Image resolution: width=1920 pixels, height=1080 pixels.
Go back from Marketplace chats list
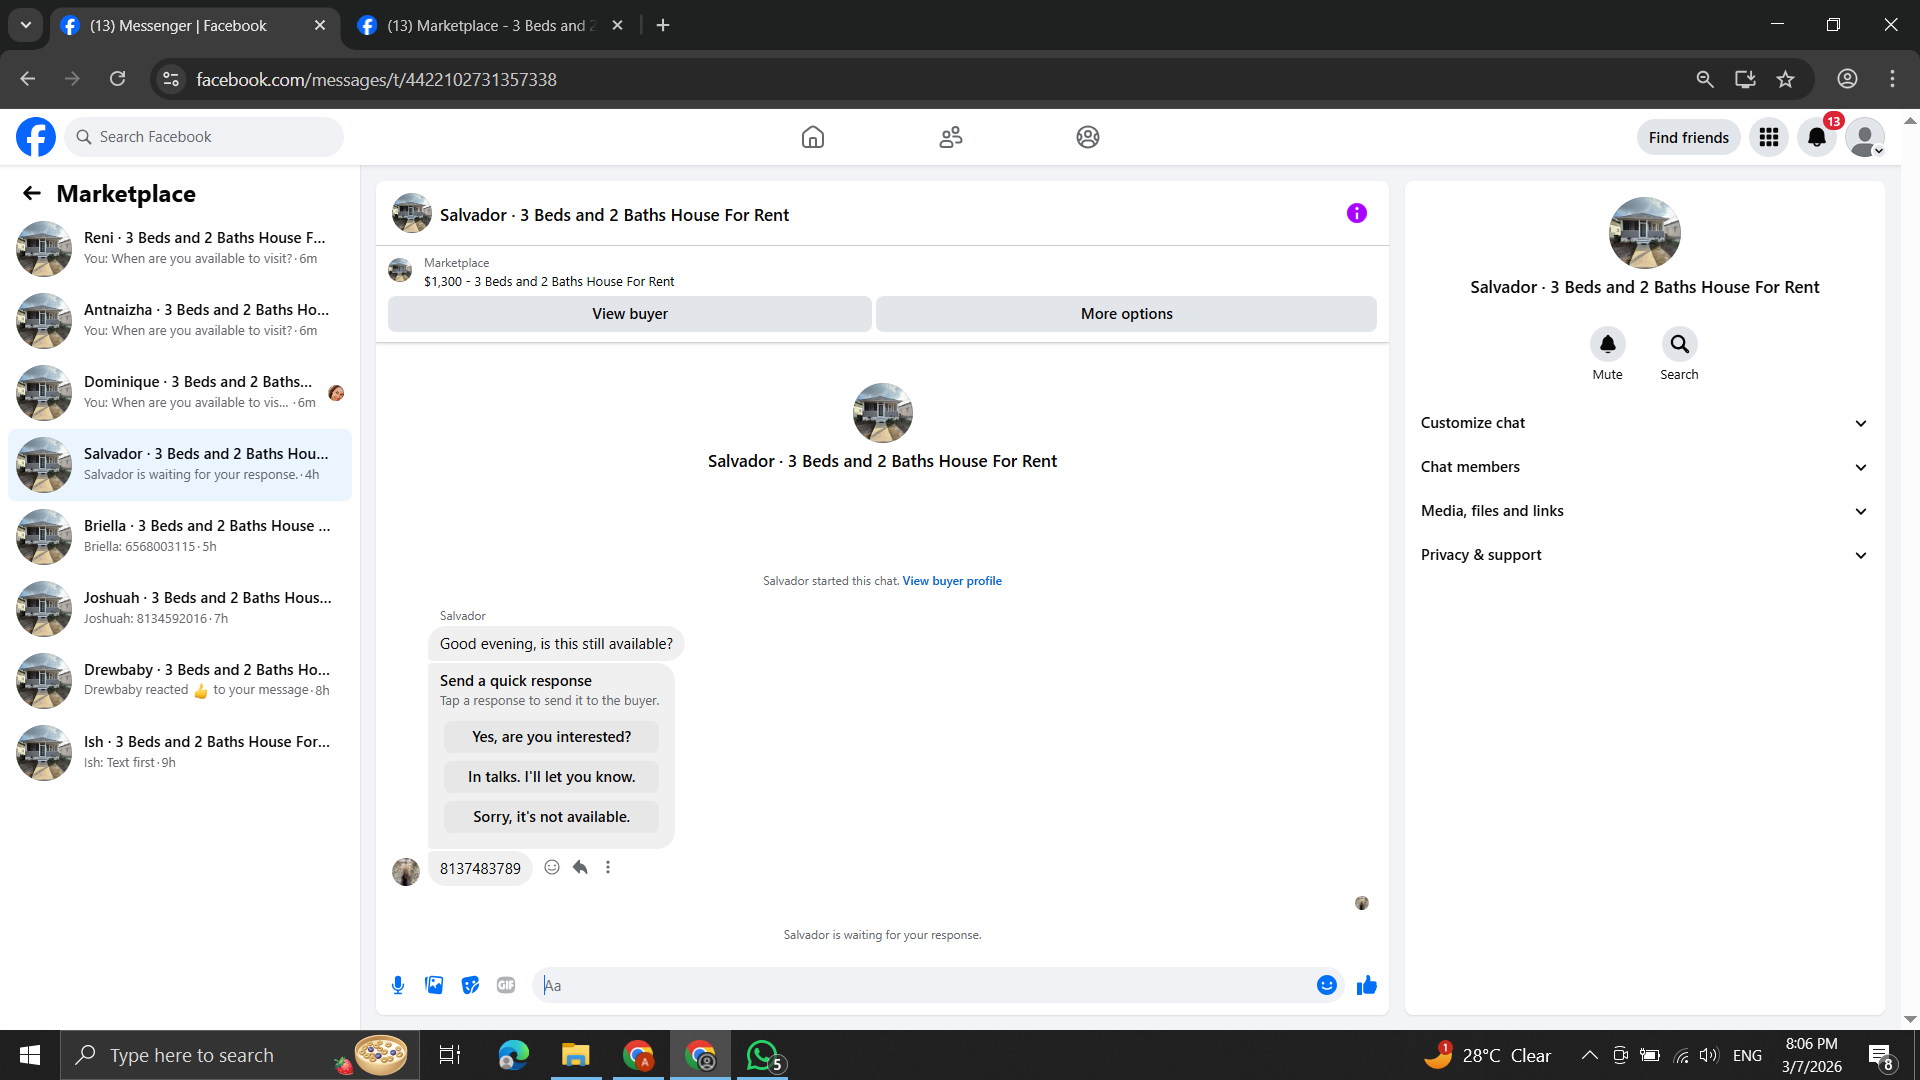(x=32, y=193)
